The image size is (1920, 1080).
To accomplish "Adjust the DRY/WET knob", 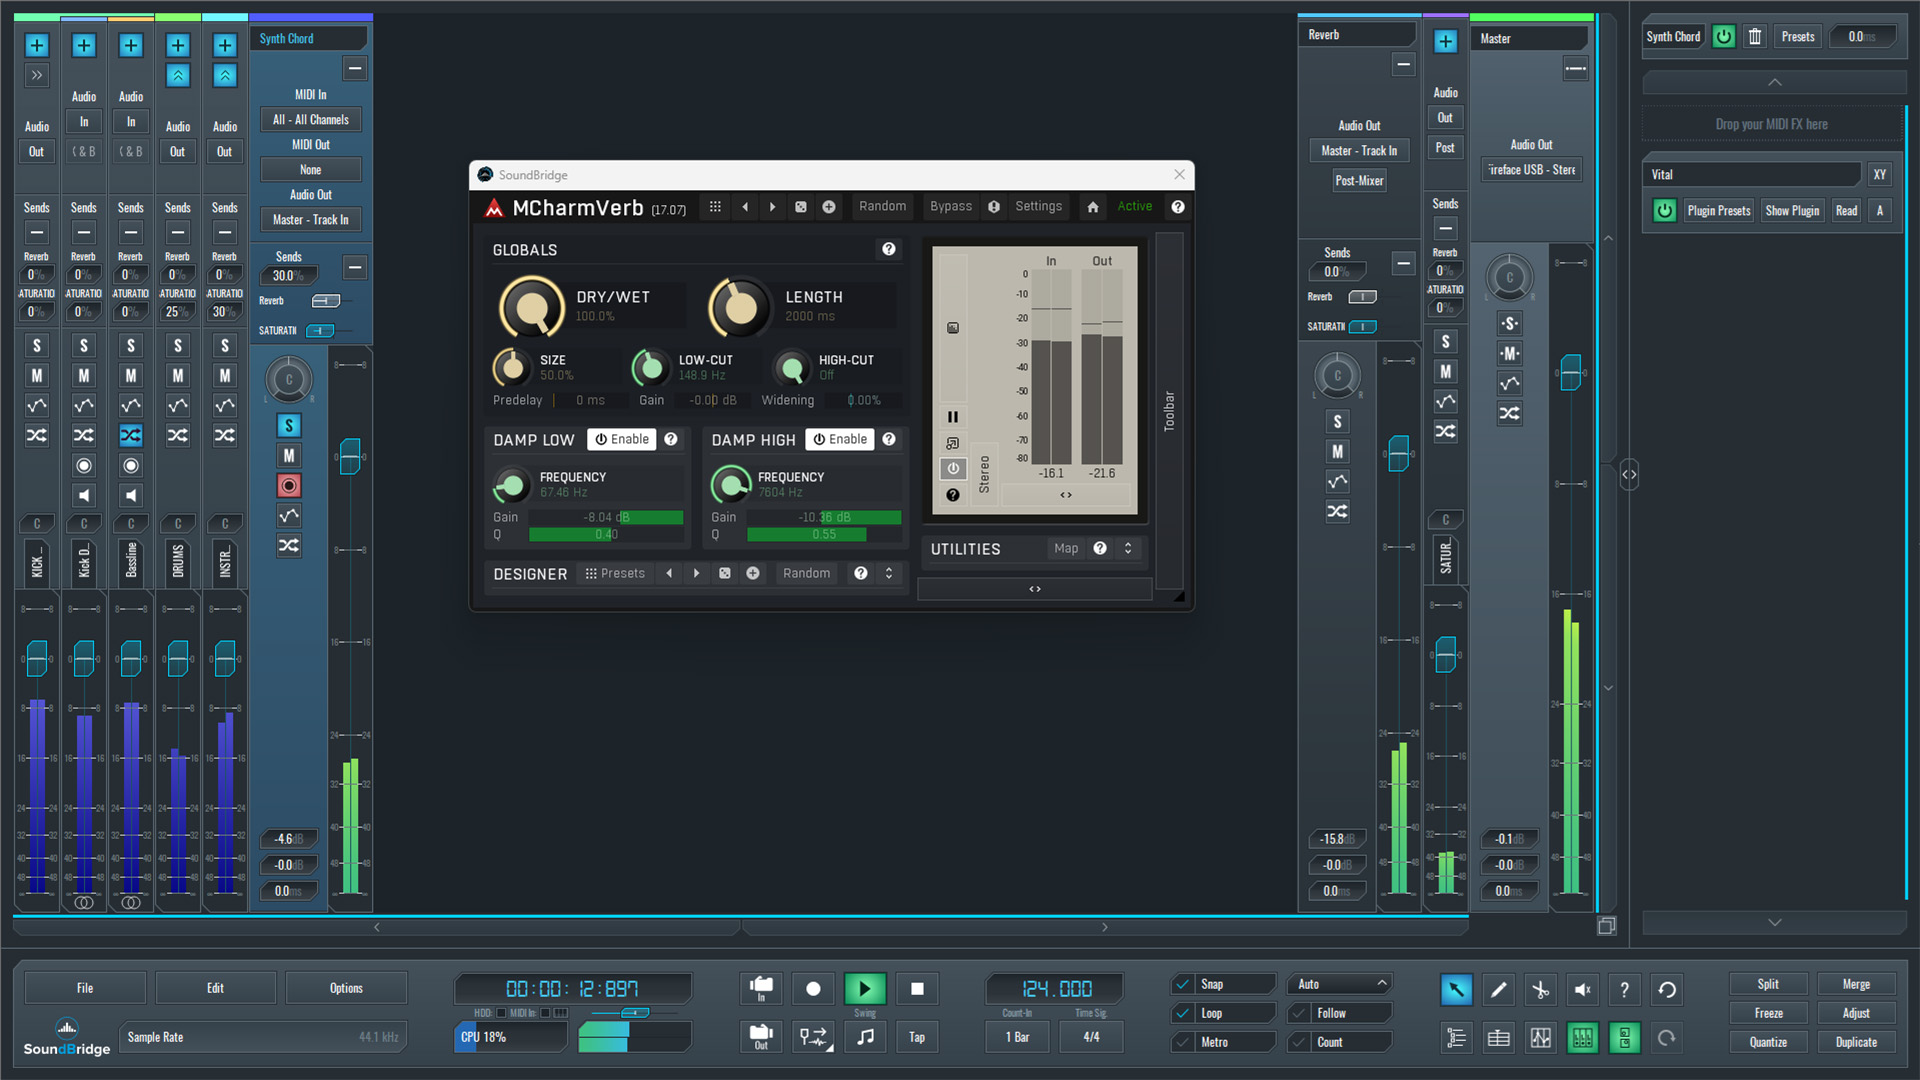I will tap(532, 306).
